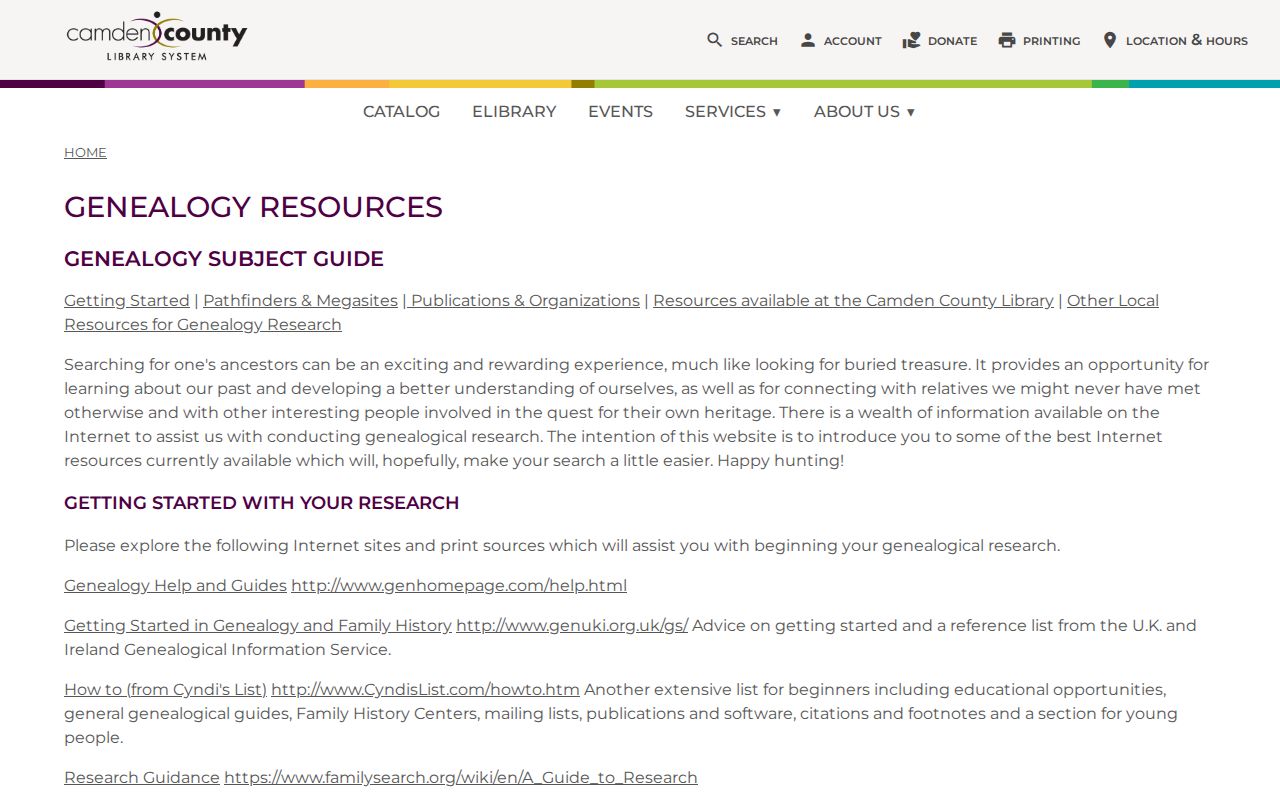This screenshot has height=800, width=1280.
Task: Click the account person icon
Action: coord(808,40)
